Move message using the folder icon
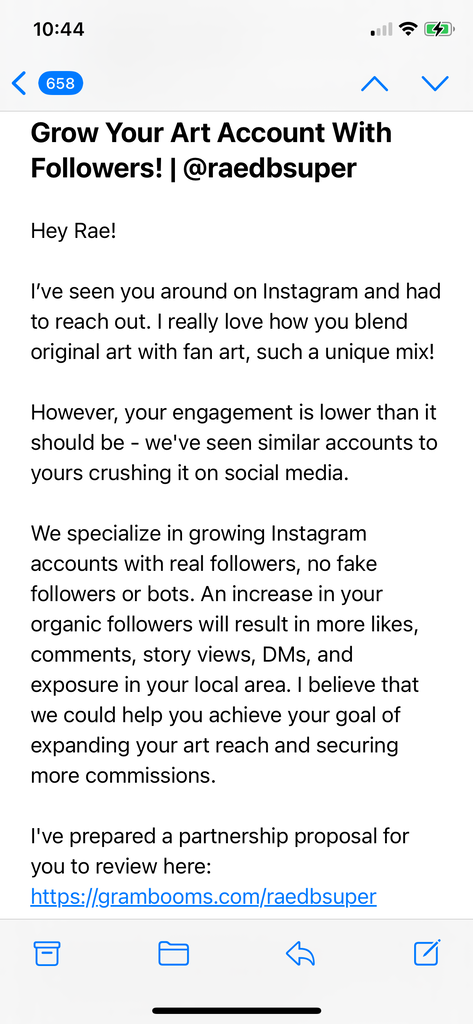The image size is (473, 1024). click(x=174, y=954)
